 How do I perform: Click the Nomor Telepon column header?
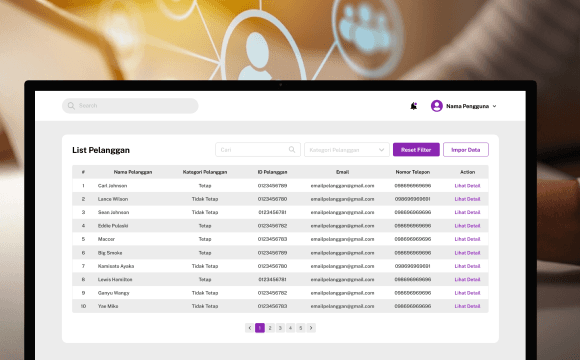click(413, 172)
